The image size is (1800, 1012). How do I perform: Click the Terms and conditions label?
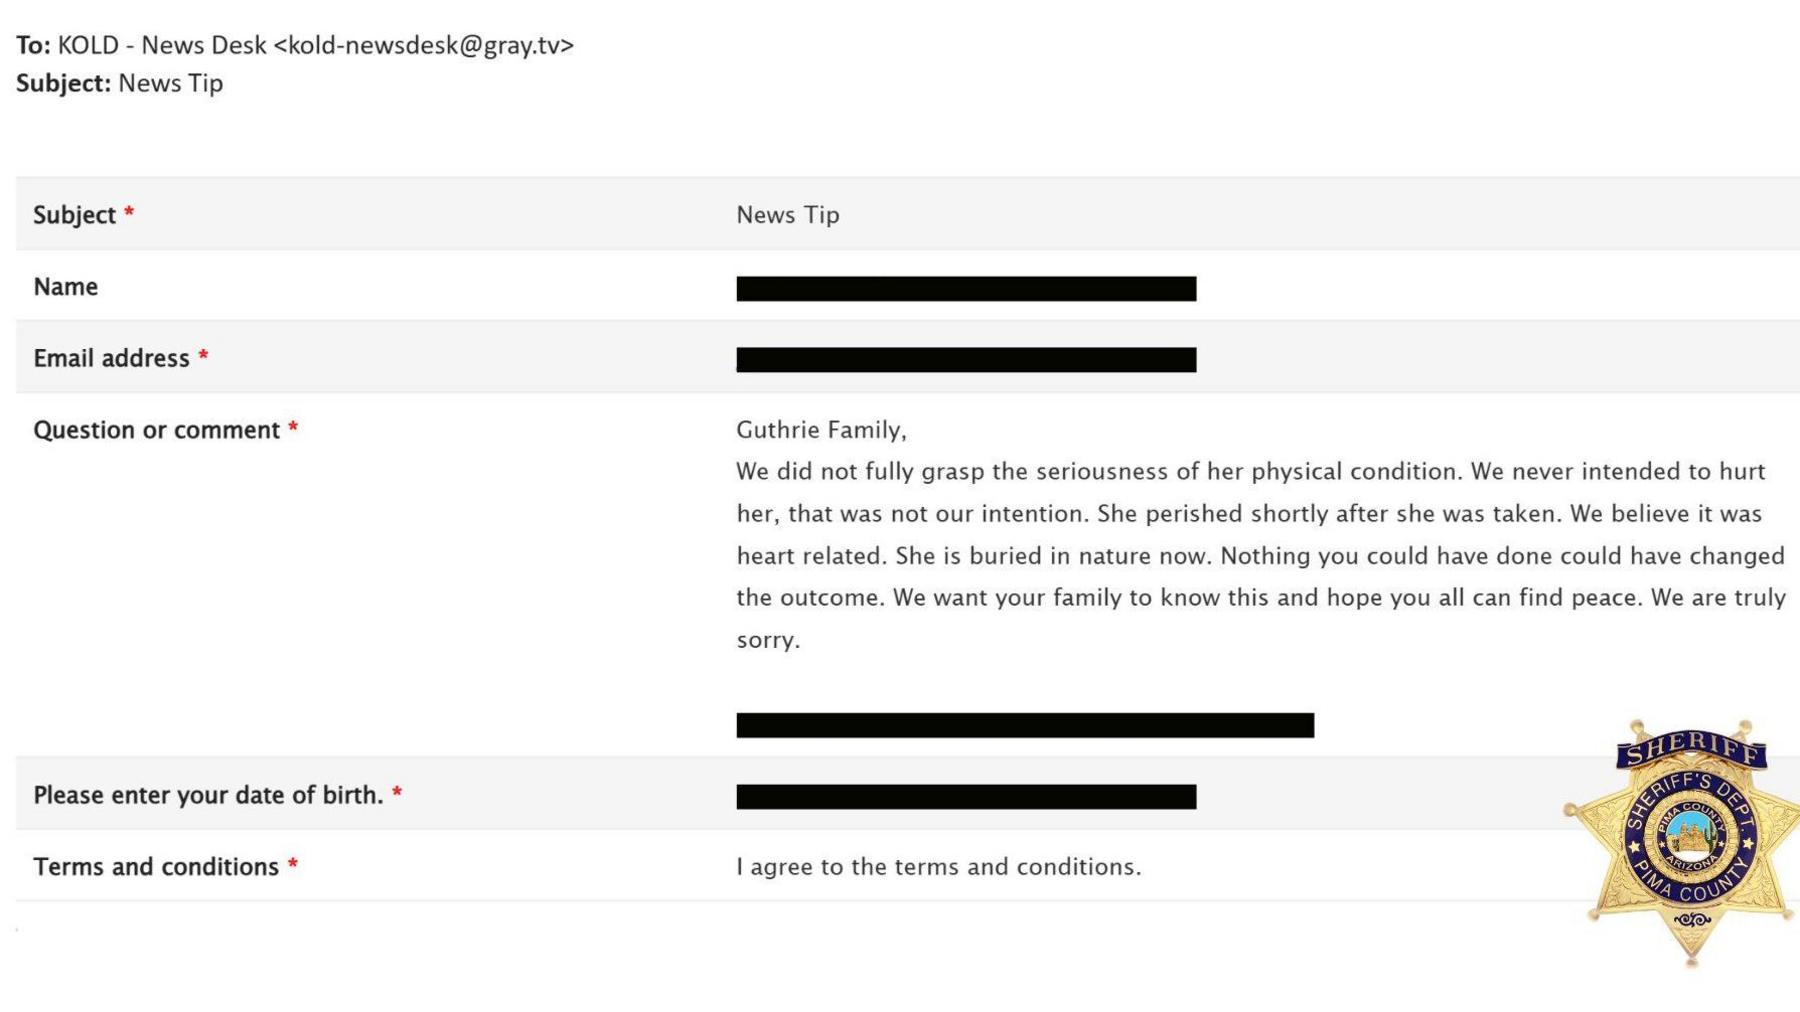point(156,867)
